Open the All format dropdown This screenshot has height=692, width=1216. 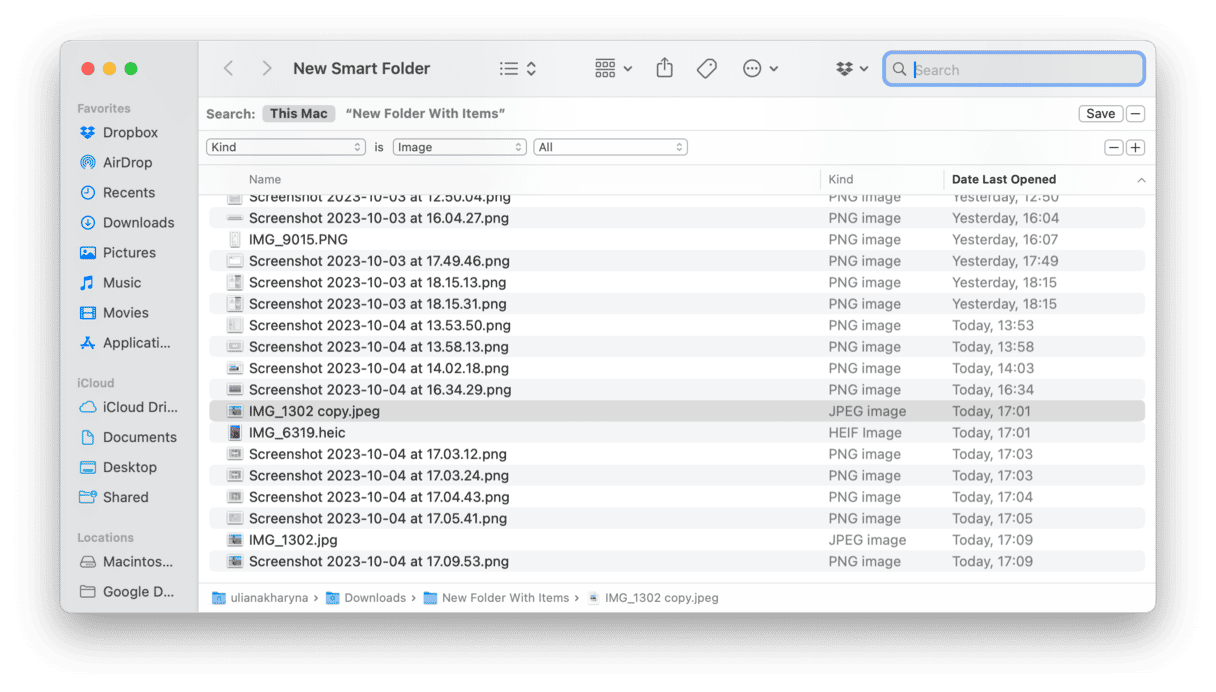[x=610, y=147]
